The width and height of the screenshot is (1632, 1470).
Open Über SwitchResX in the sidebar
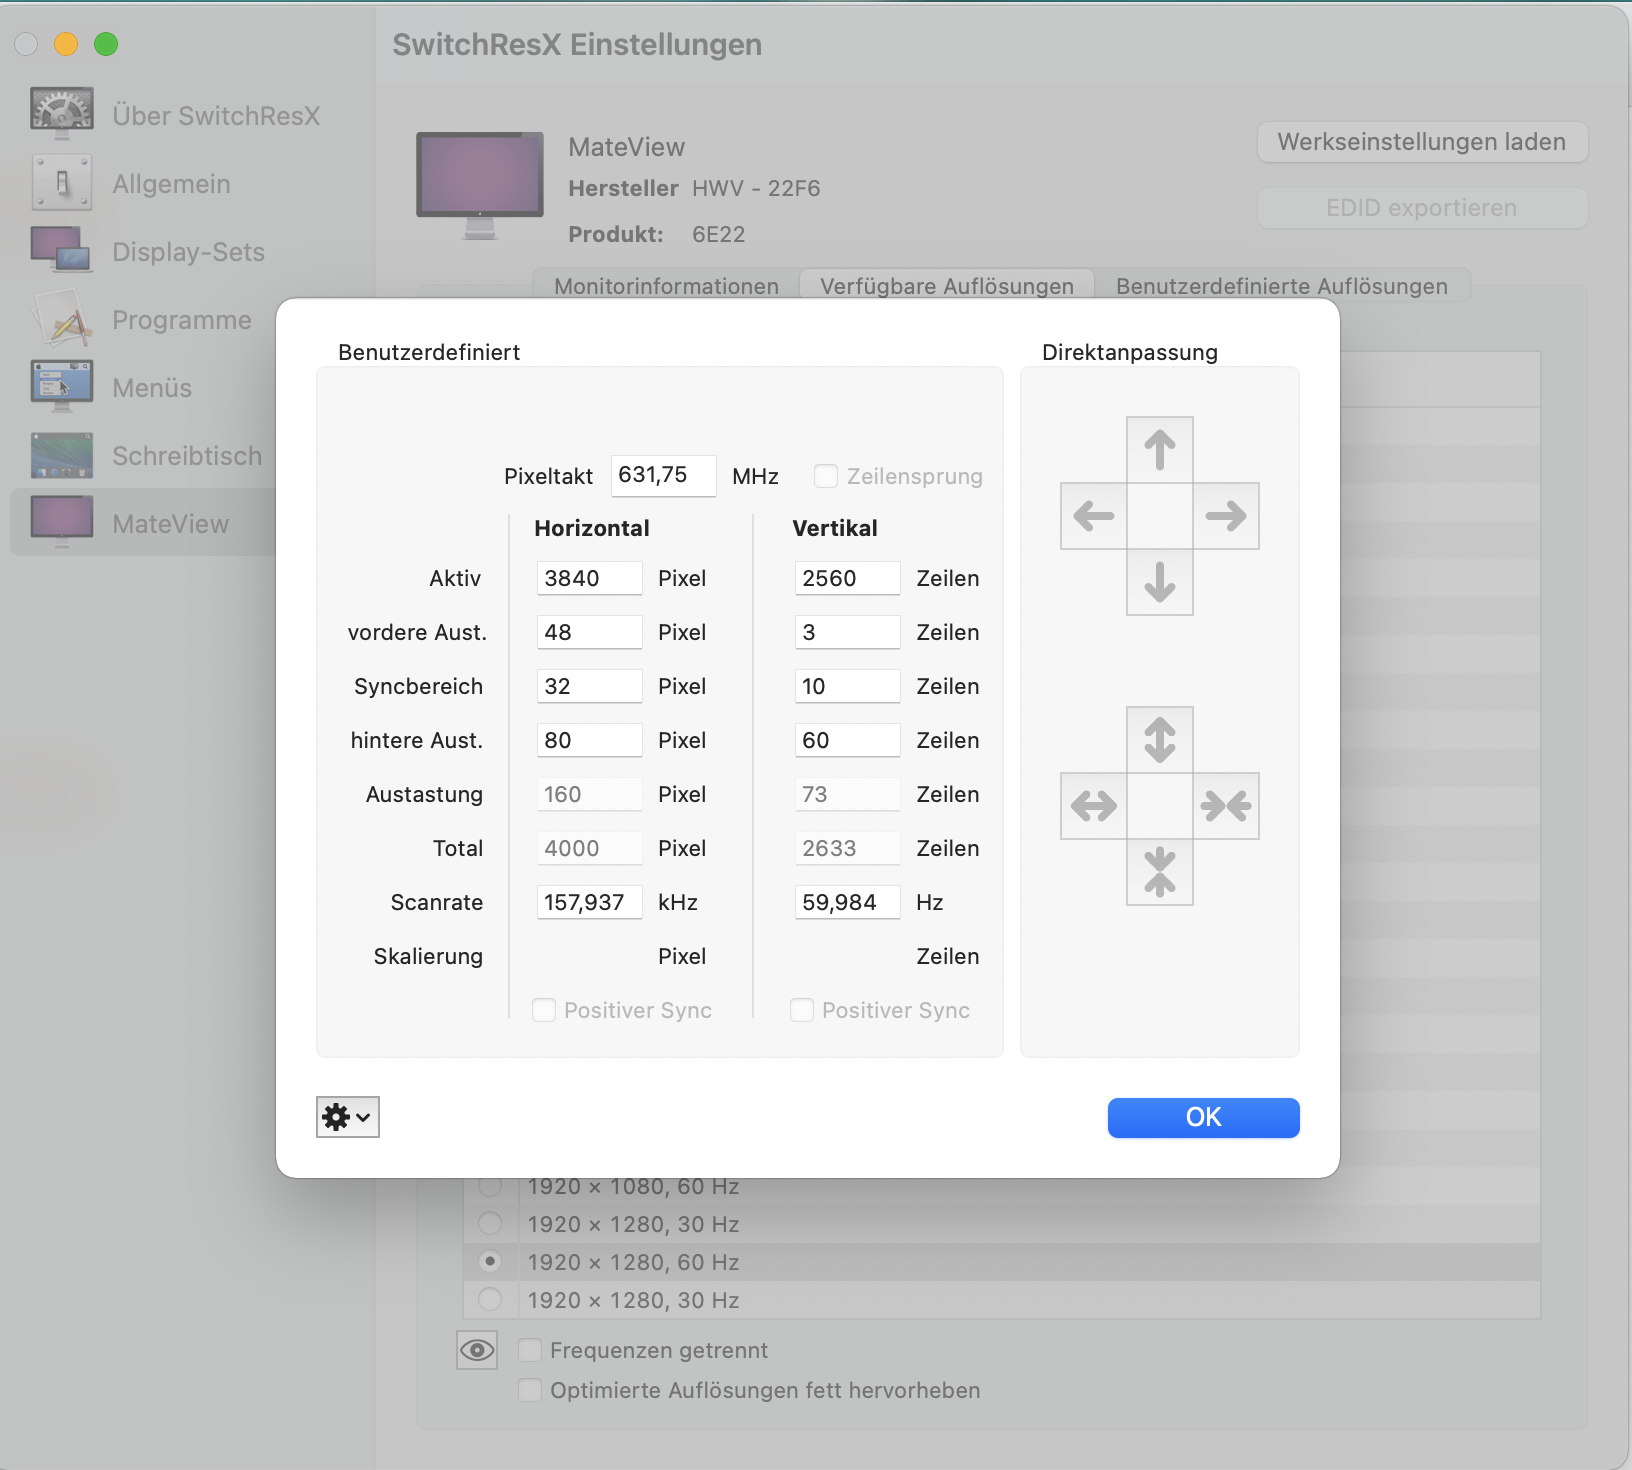tap(176, 116)
